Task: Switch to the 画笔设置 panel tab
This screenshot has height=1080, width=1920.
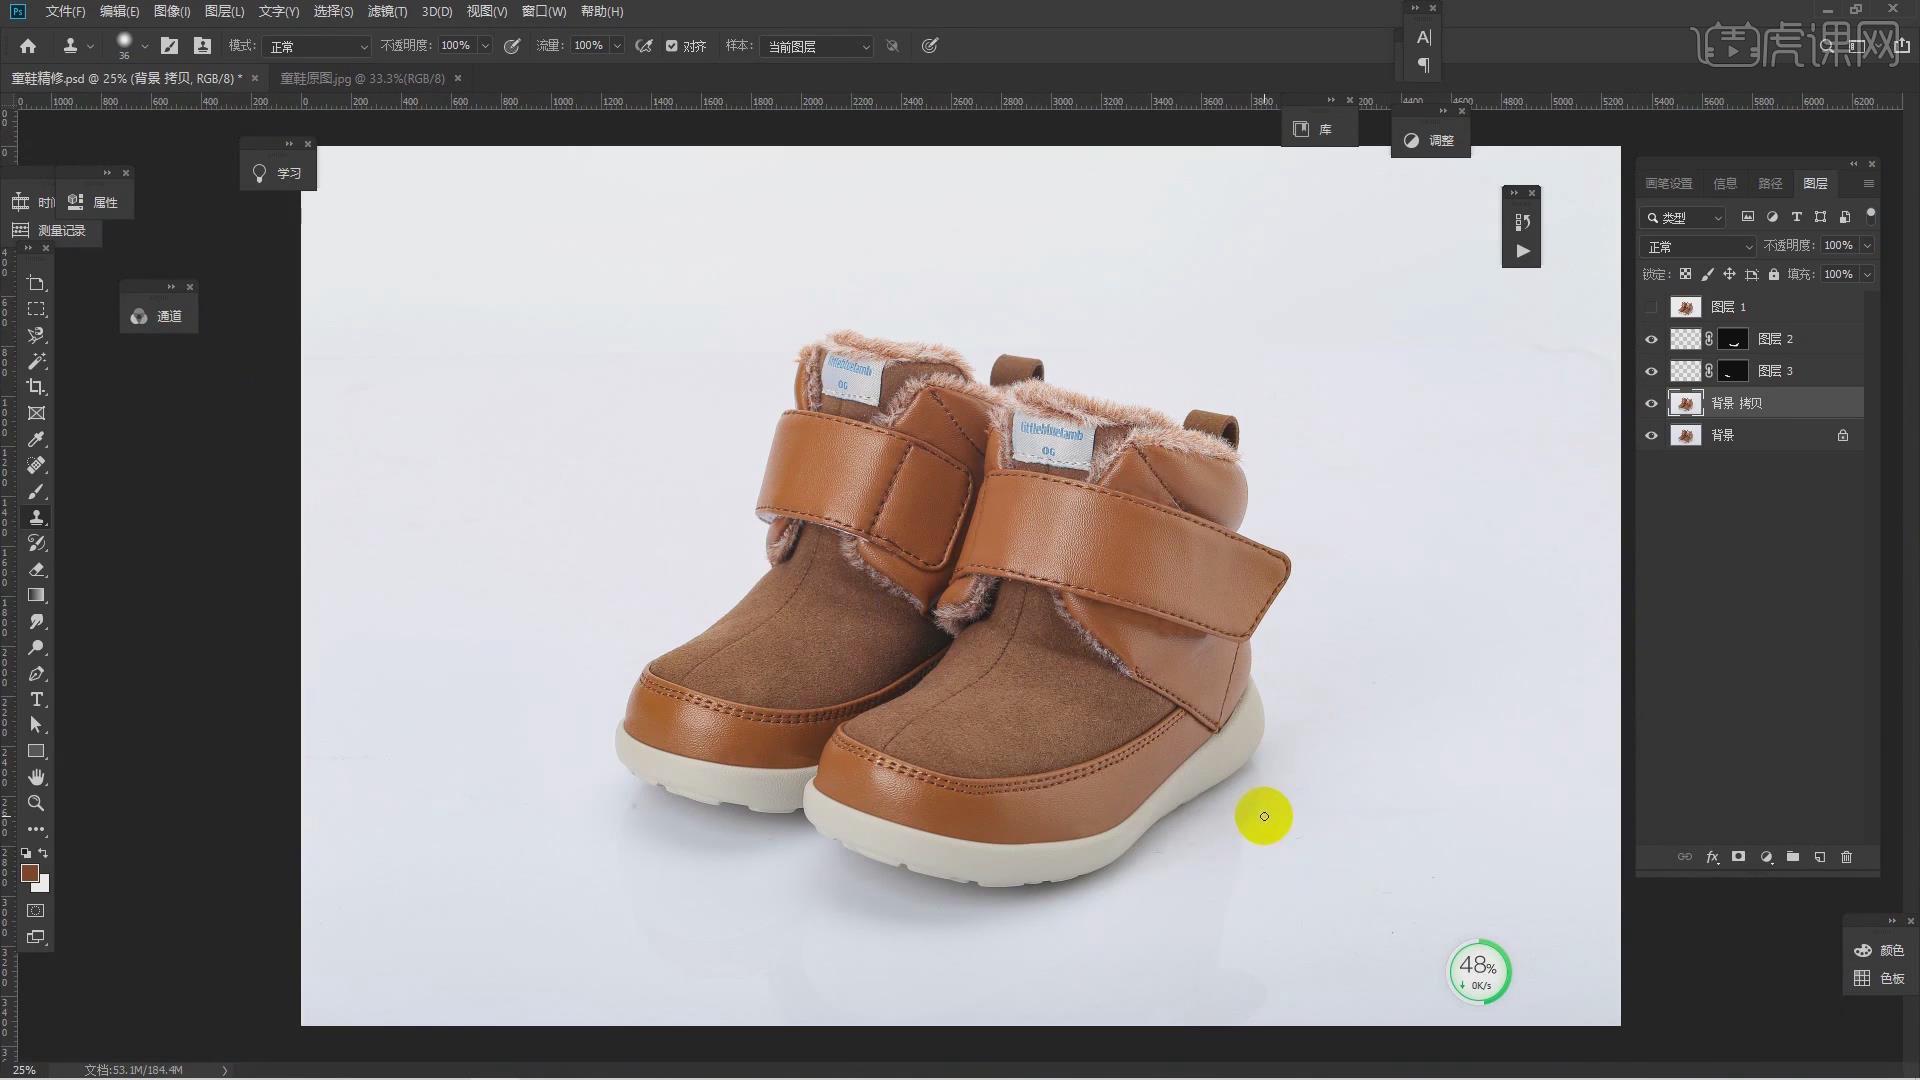Action: point(1669,183)
